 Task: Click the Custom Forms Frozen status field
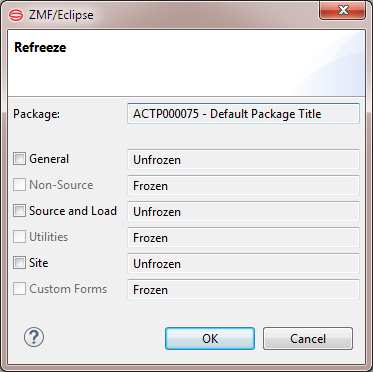pos(243,289)
